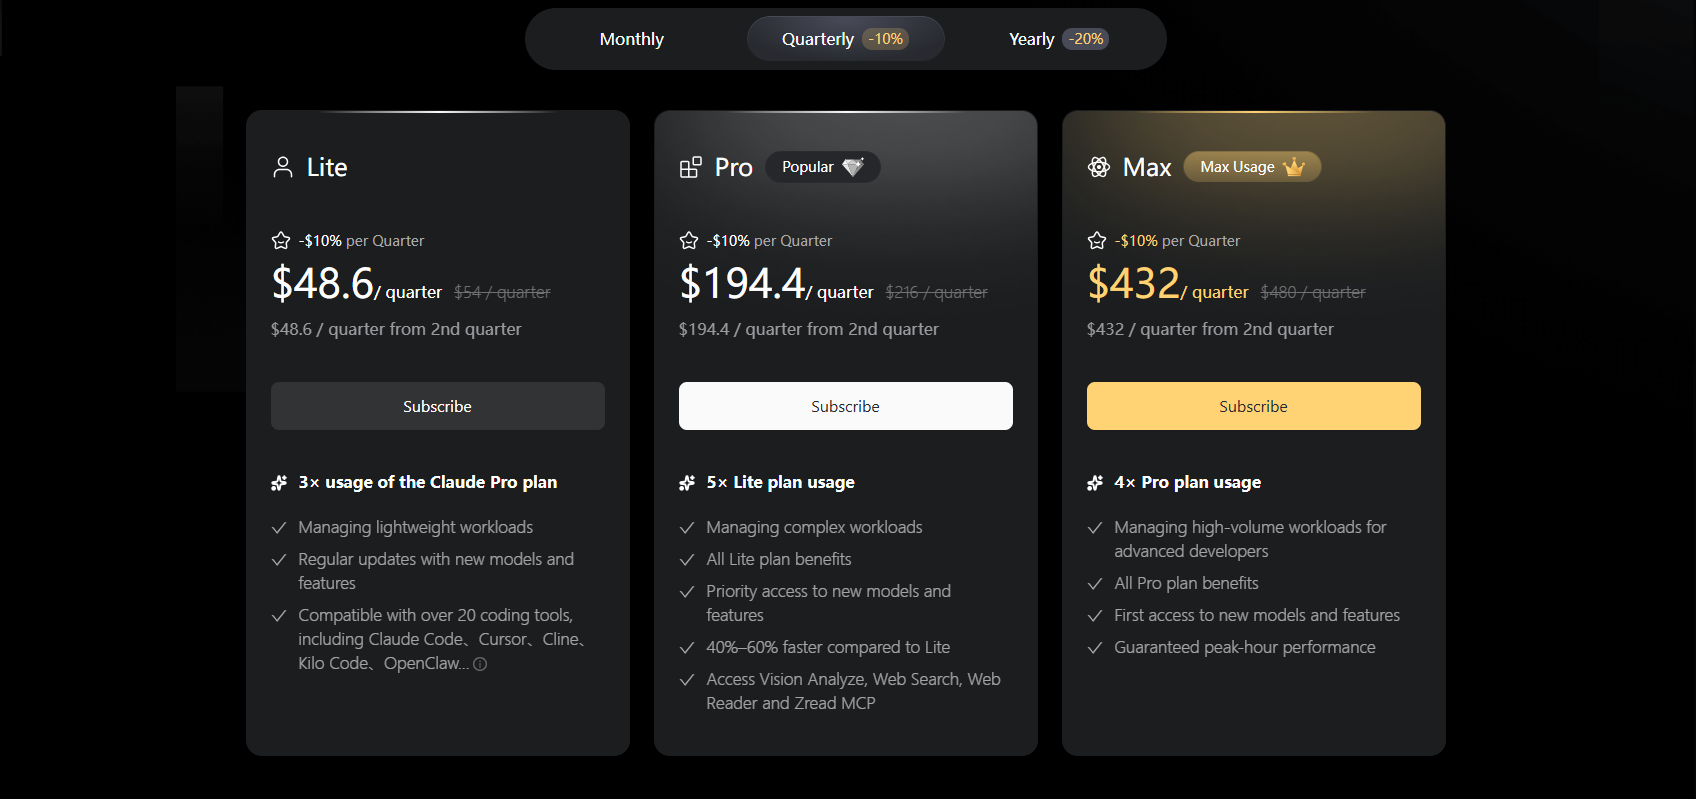The width and height of the screenshot is (1696, 799).
Task: Click the checkmark beside Guaranteed peak-hour performance
Action: pos(1095,648)
